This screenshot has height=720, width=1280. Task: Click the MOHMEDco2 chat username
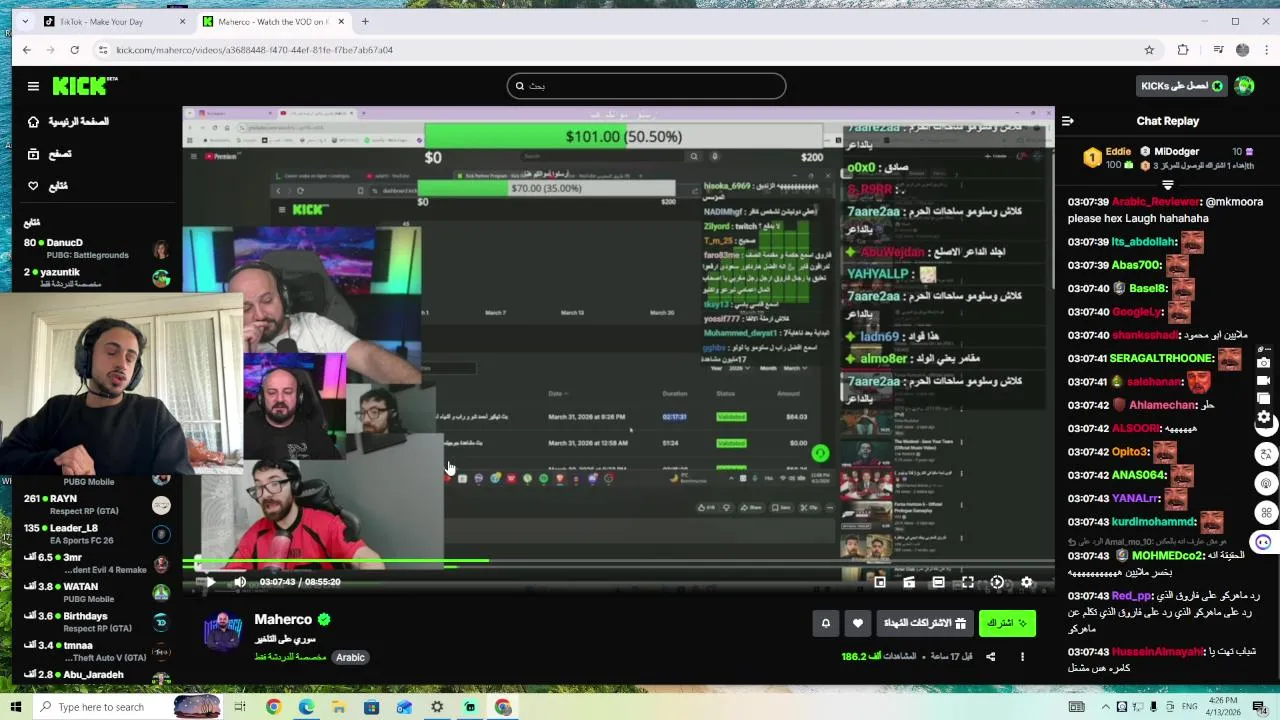[x=1168, y=556]
